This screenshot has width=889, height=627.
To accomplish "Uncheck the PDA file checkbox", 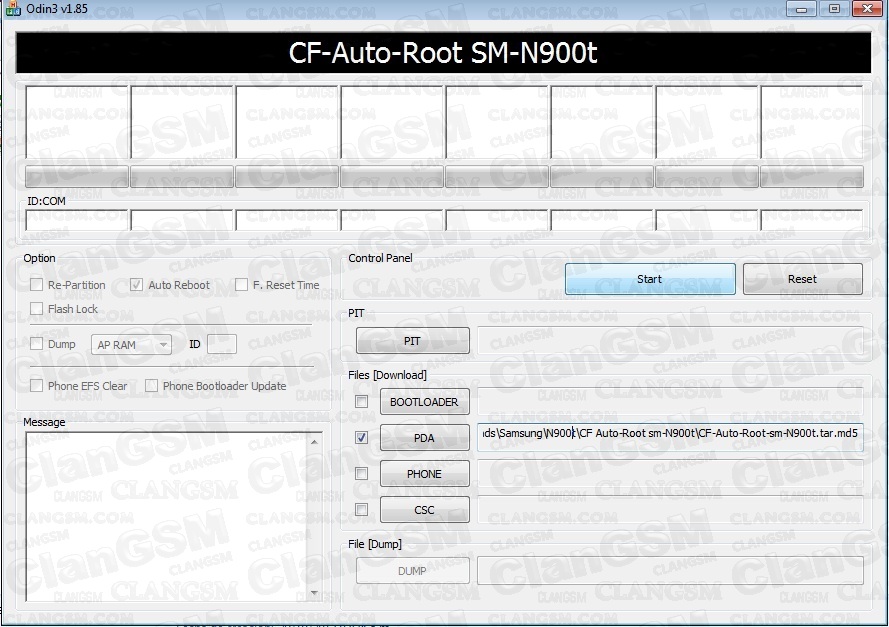I will click(x=361, y=438).
